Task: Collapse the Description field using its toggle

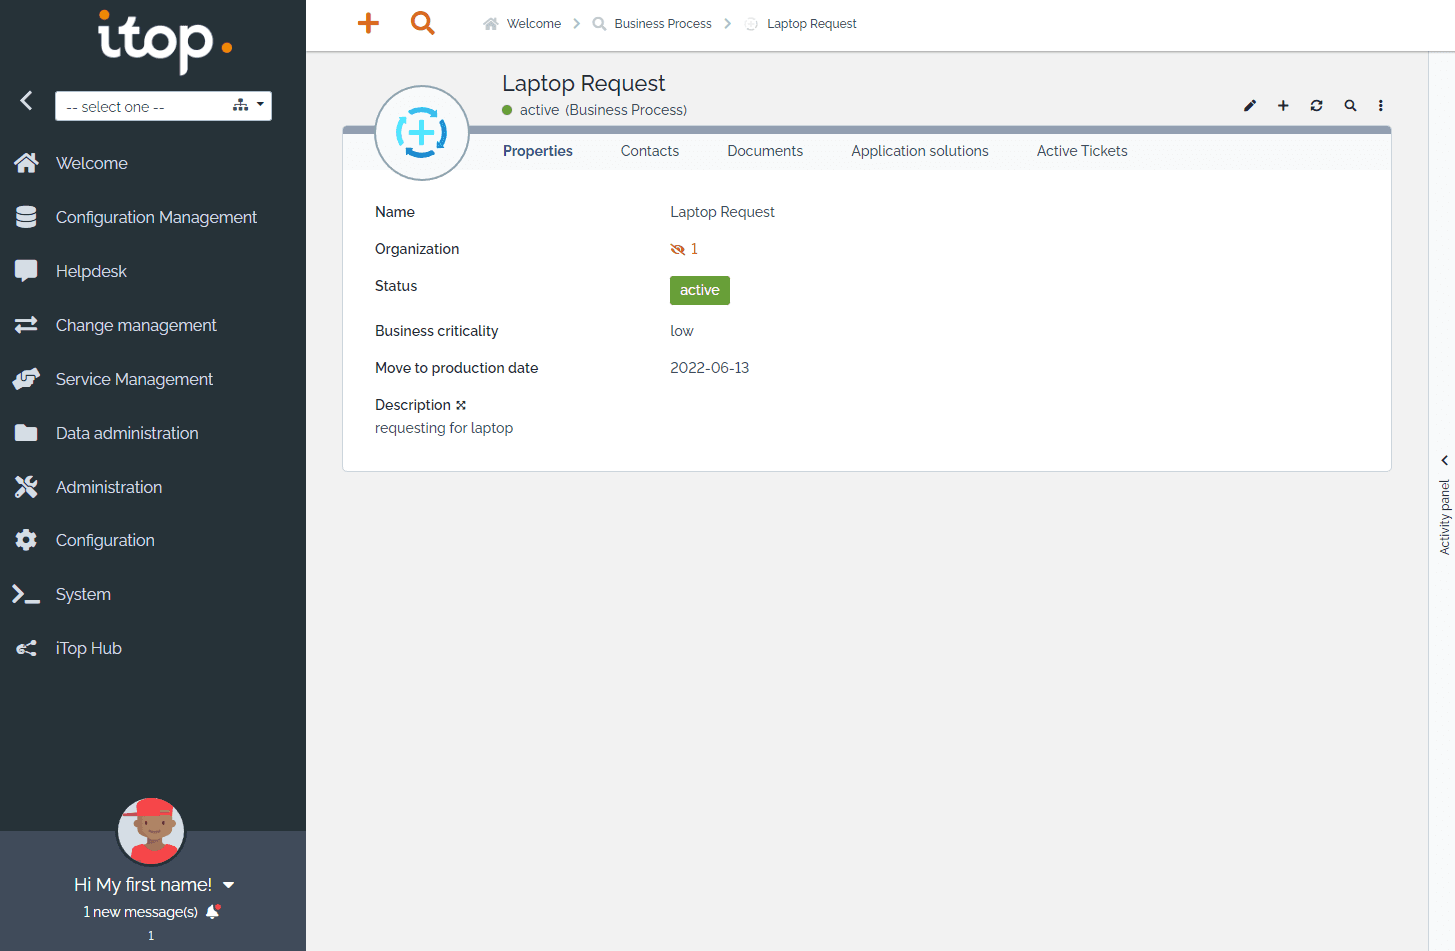Action: click(x=461, y=404)
